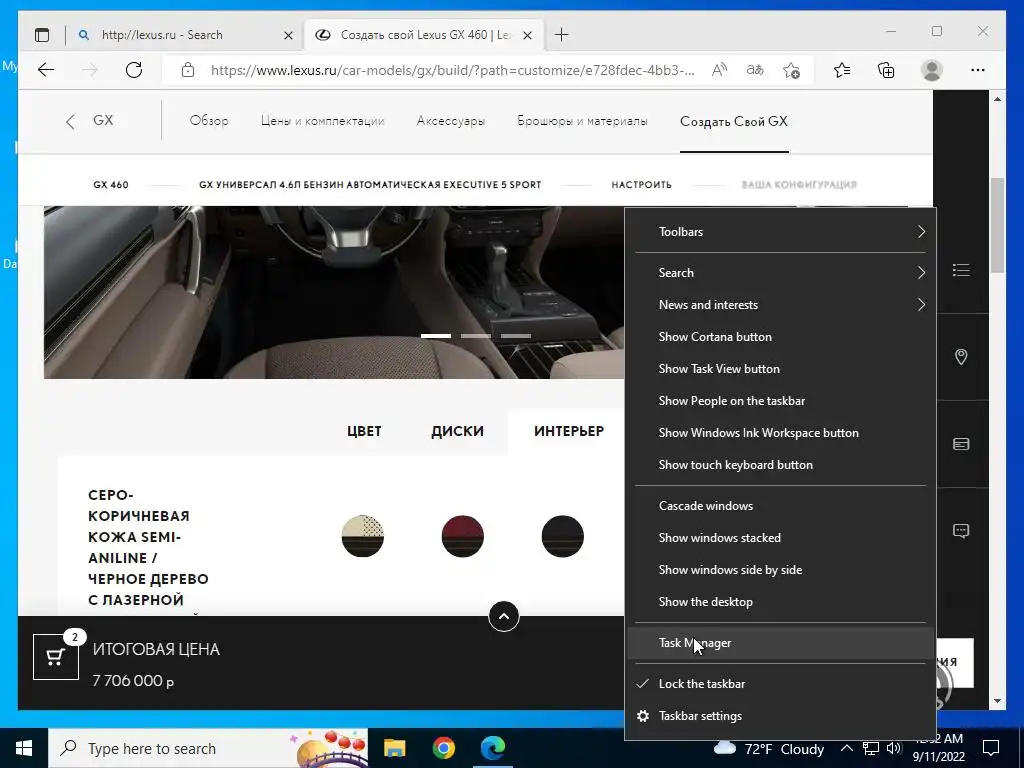
Task: Select Show the desktop
Action: click(x=780, y=602)
